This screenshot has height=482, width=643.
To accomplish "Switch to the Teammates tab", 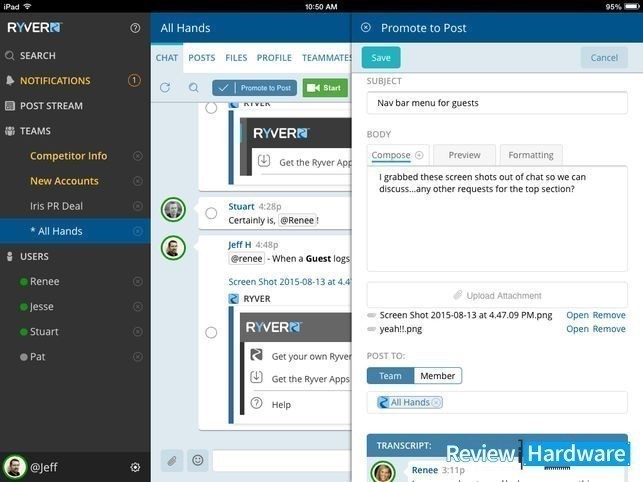I will click(326, 58).
